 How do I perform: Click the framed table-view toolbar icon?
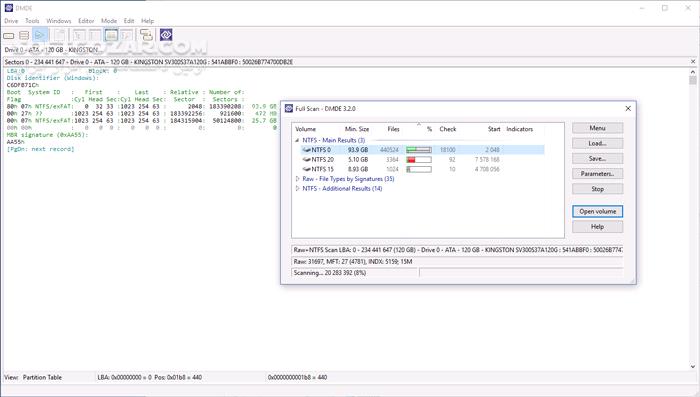pyautogui.click(x=111, y=35)
